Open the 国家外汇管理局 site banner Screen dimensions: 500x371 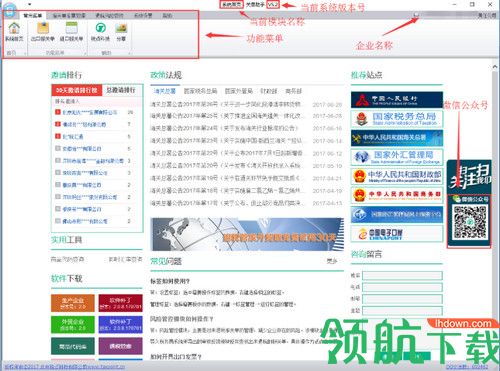coord(397,157)
